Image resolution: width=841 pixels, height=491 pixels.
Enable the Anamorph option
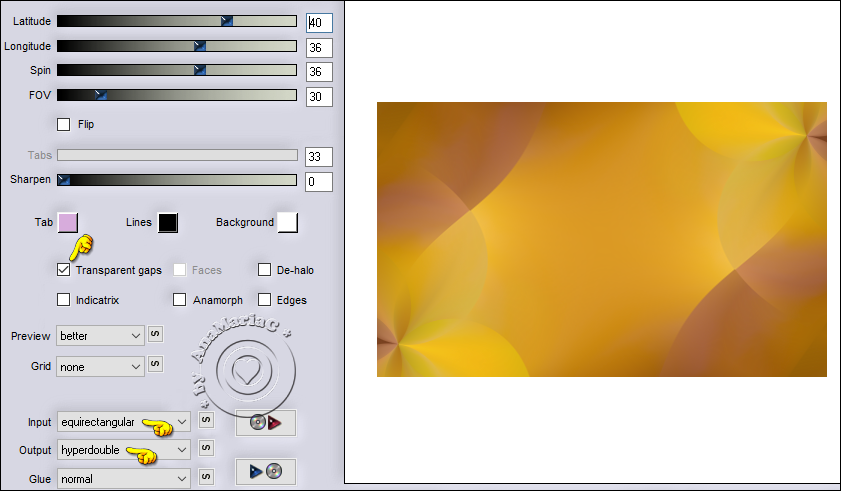[x=180, y=299]
